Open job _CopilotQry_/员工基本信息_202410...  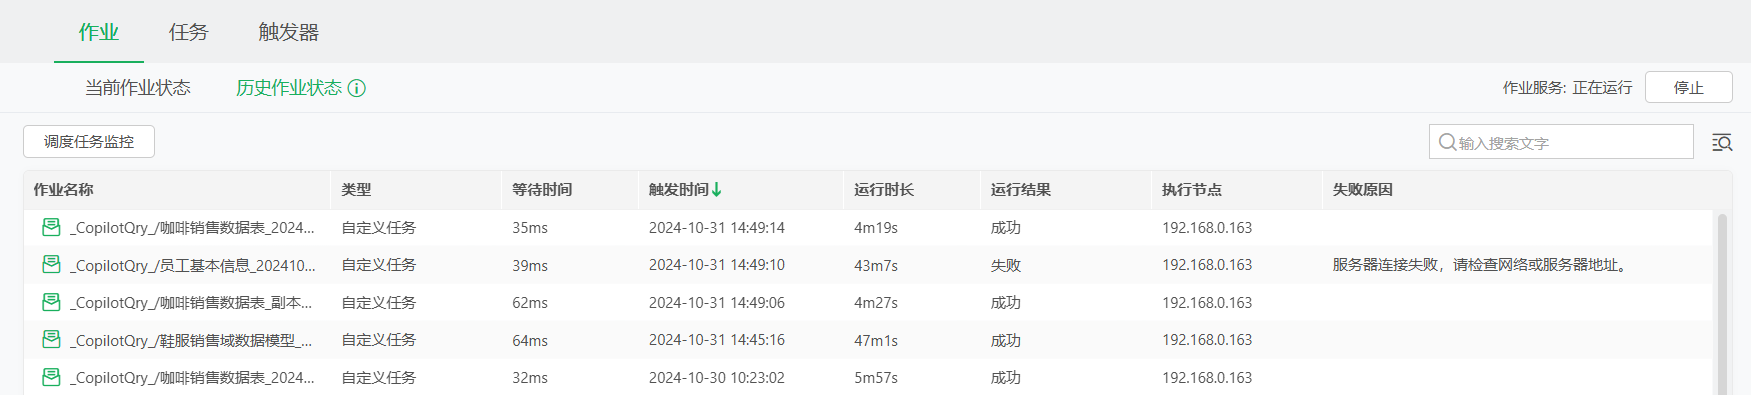pyautogui.click(x=193, y=265)
